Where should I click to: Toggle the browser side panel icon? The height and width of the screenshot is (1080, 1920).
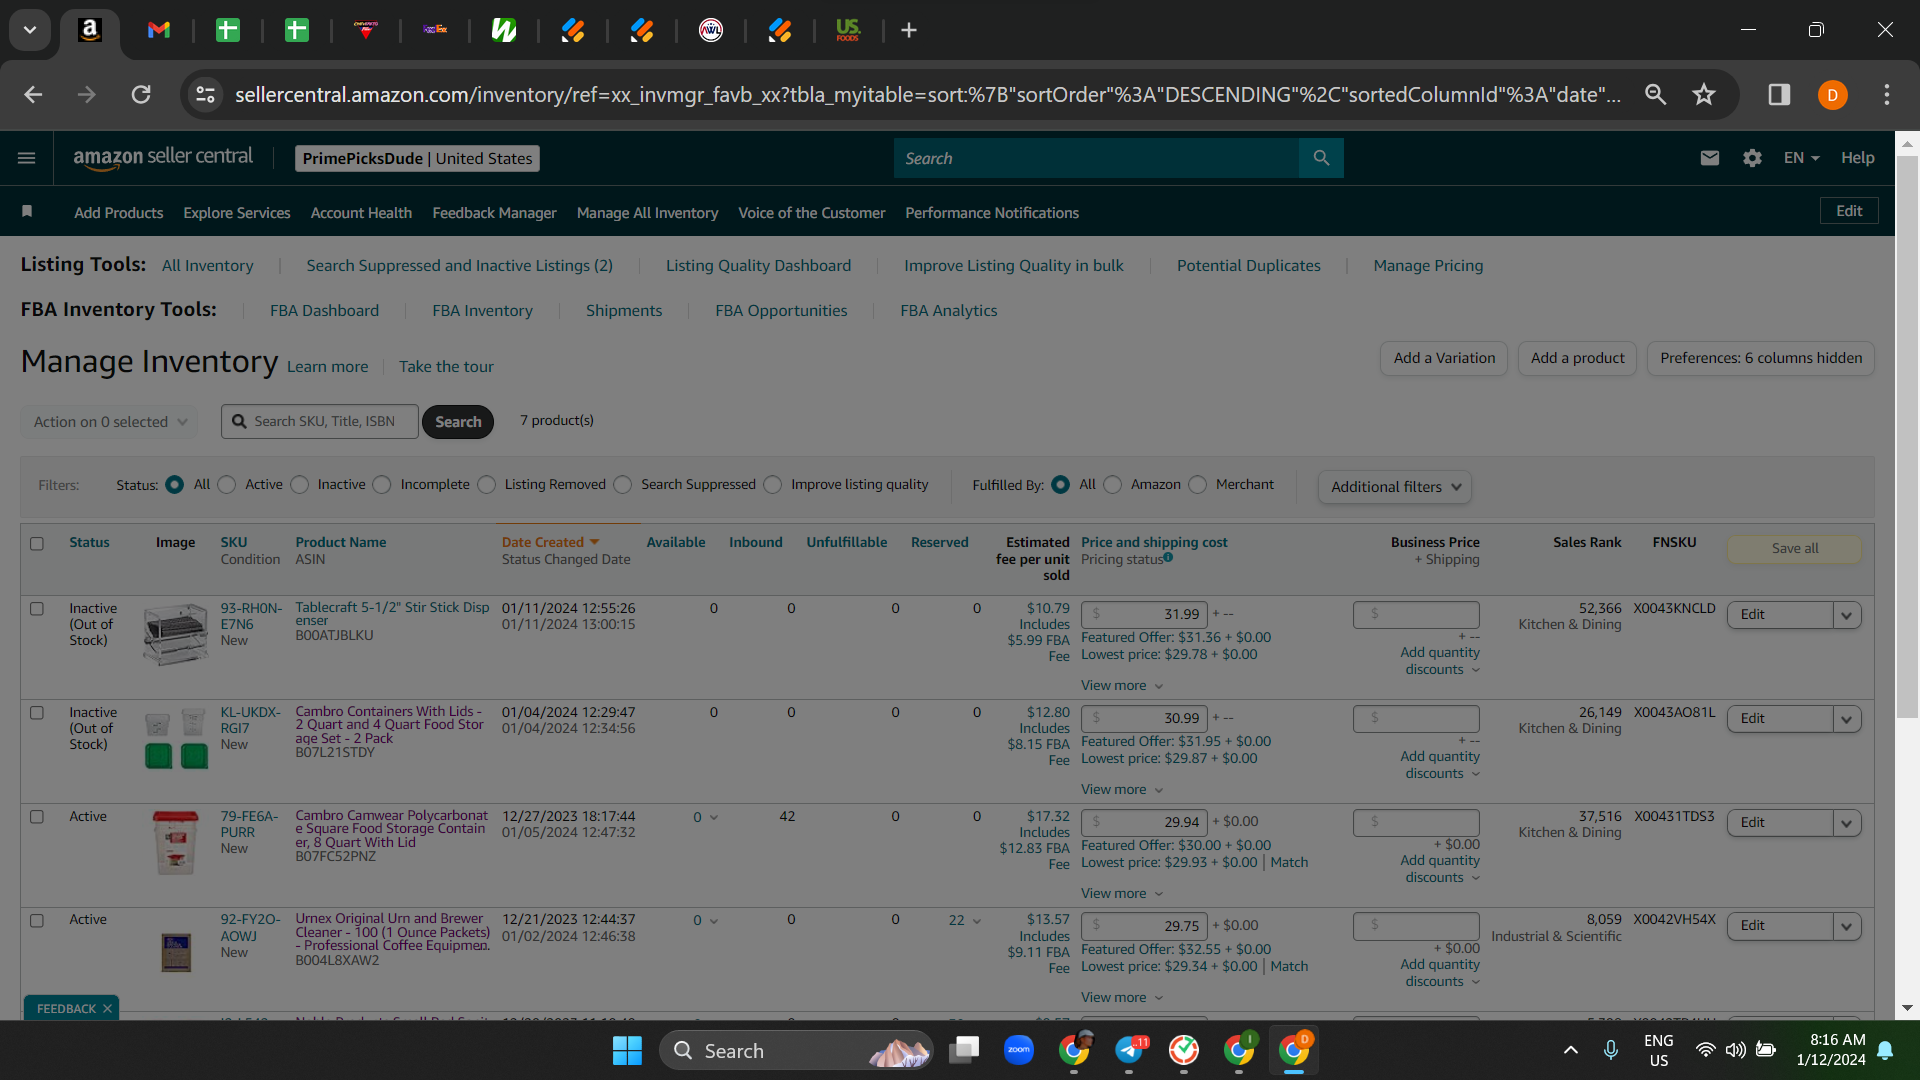click(1779, 94)
